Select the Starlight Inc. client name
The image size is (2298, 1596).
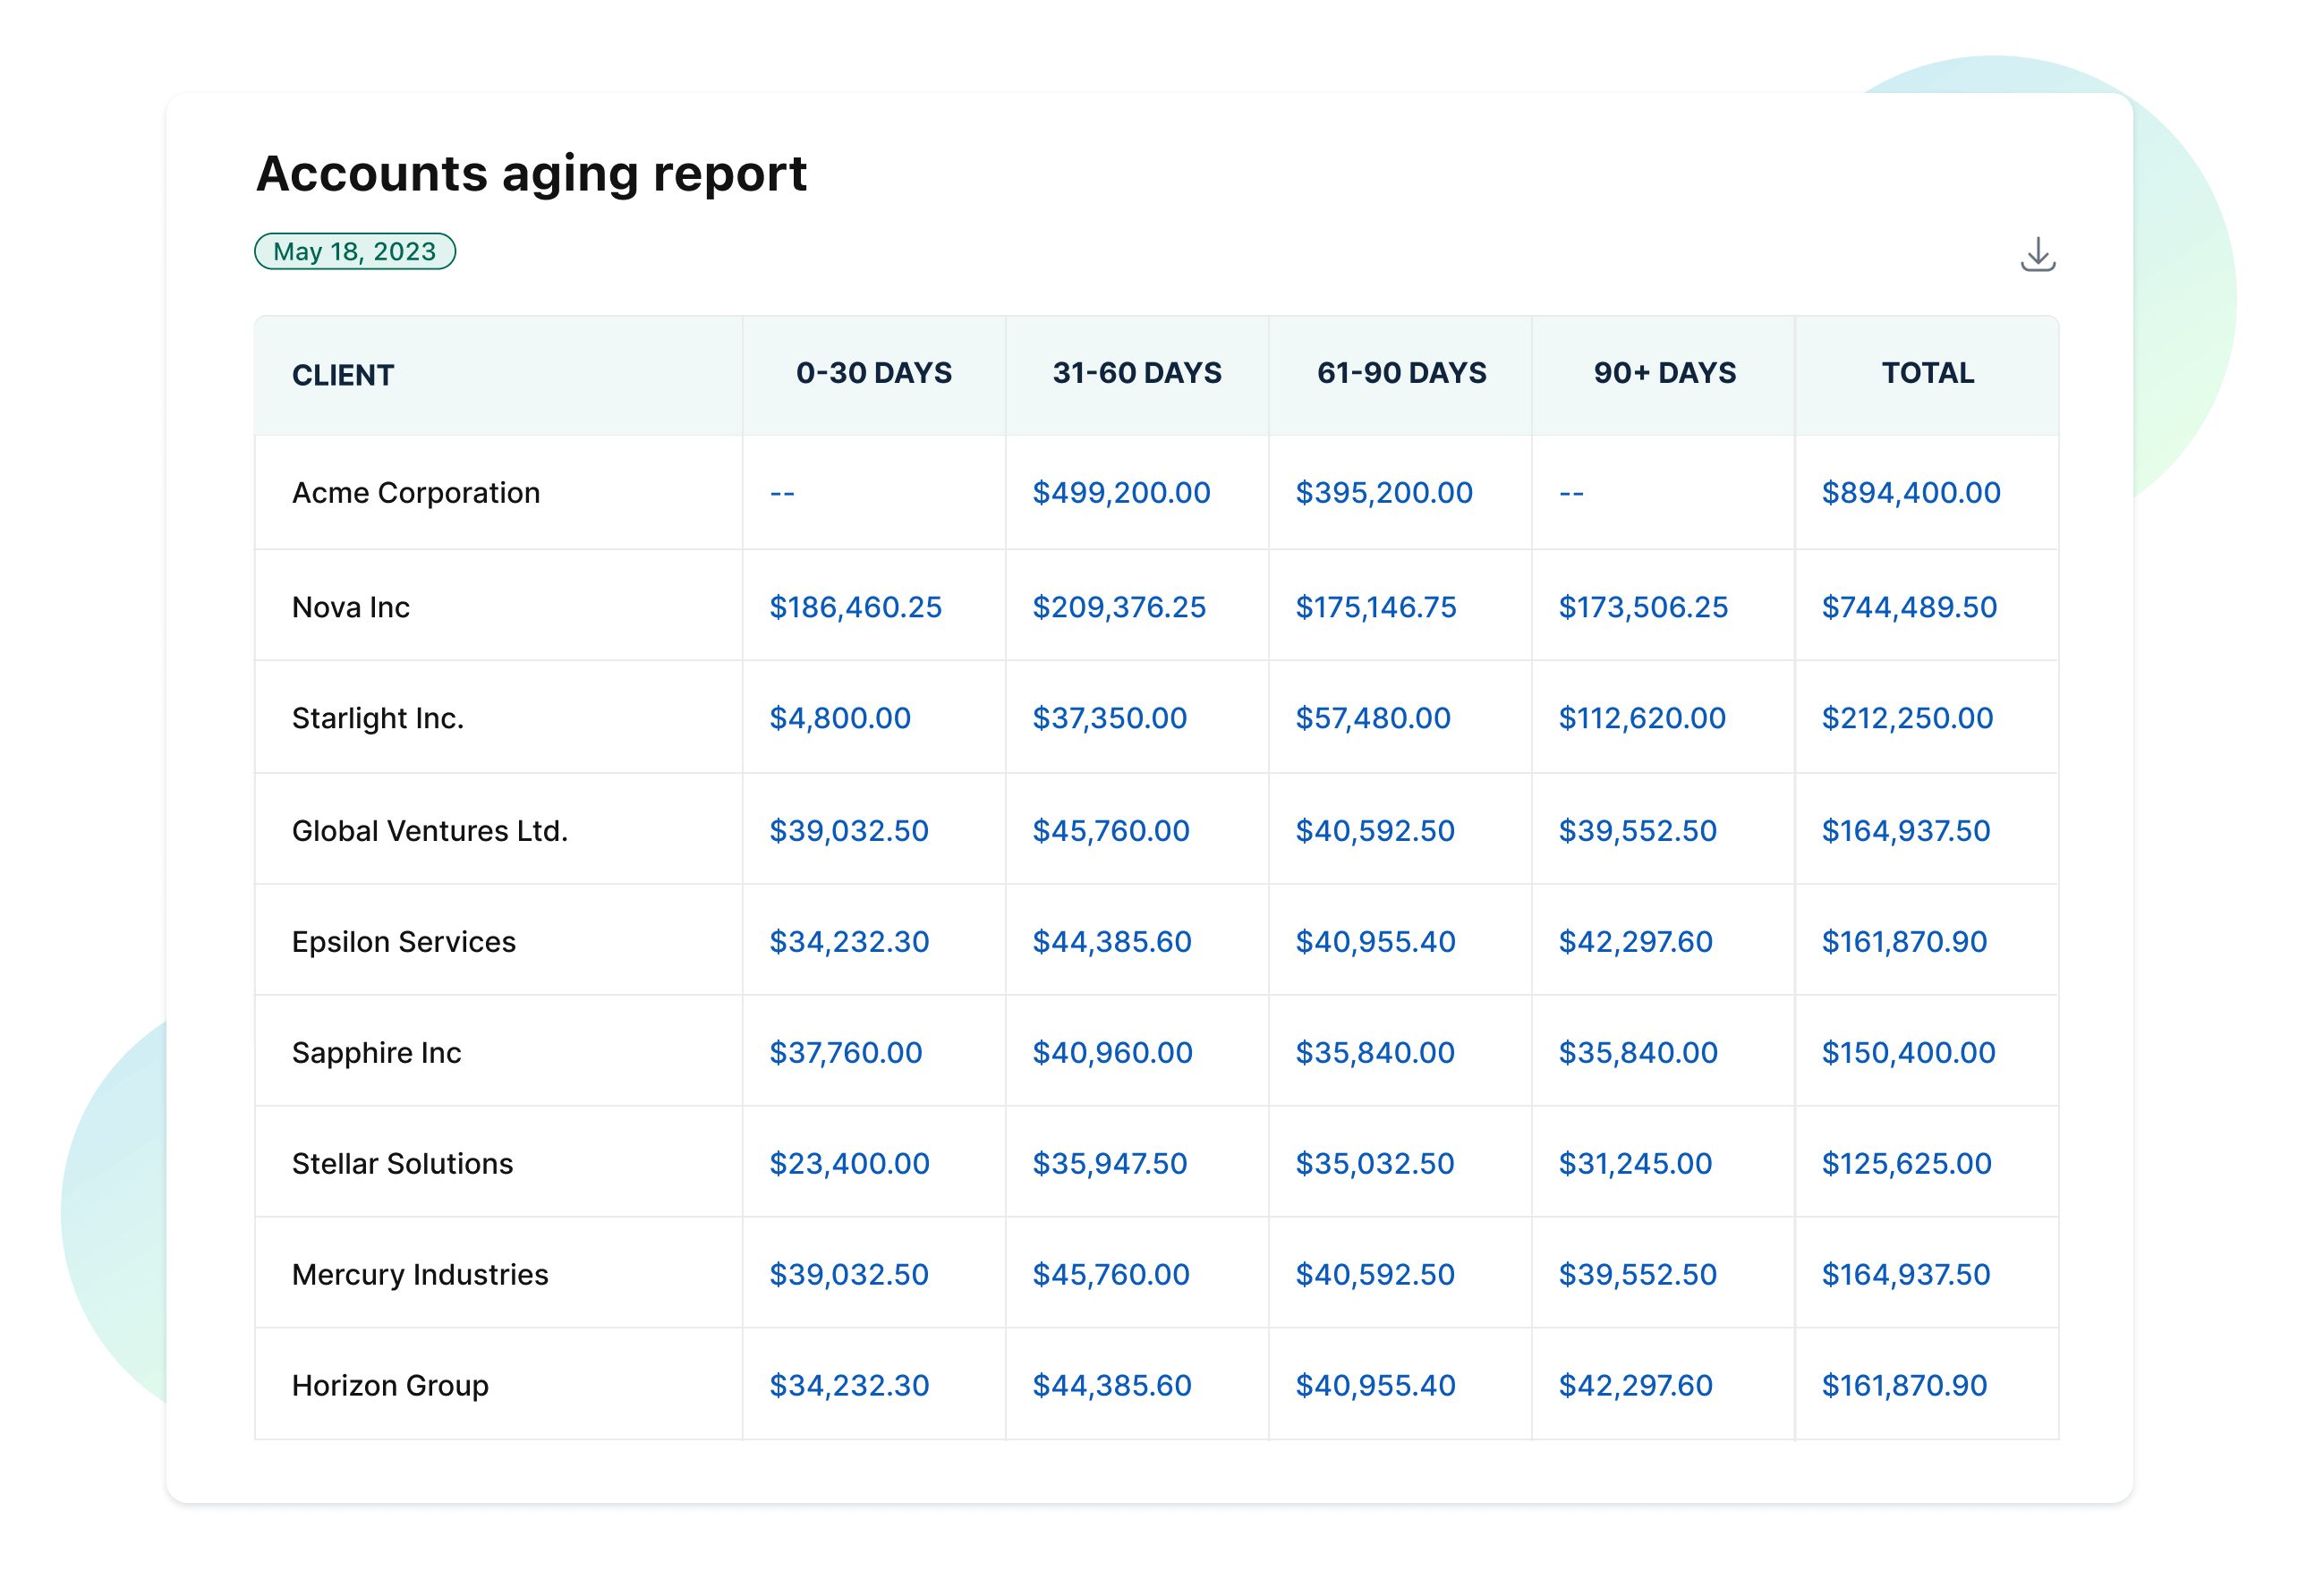pyautogui.click(x=378, y=718)
